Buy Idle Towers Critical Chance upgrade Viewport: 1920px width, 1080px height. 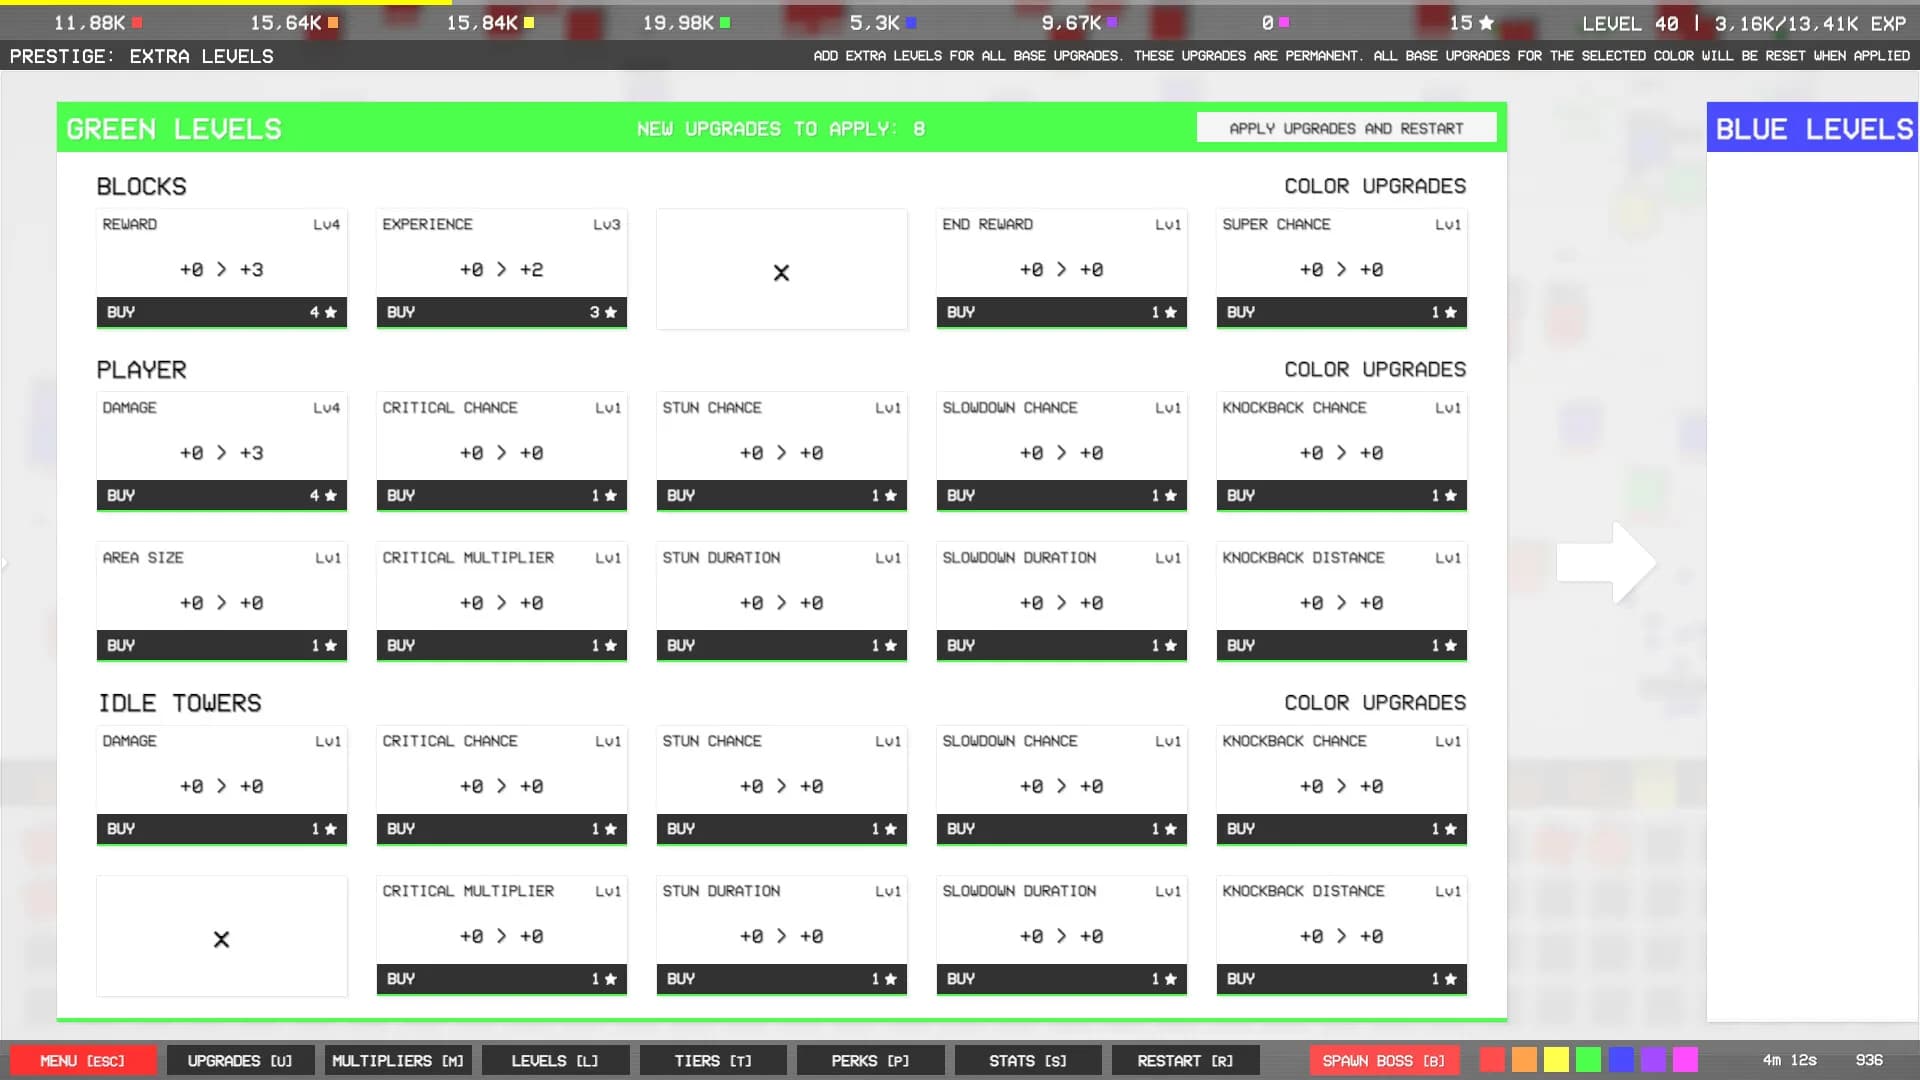(x=501, y=828)
